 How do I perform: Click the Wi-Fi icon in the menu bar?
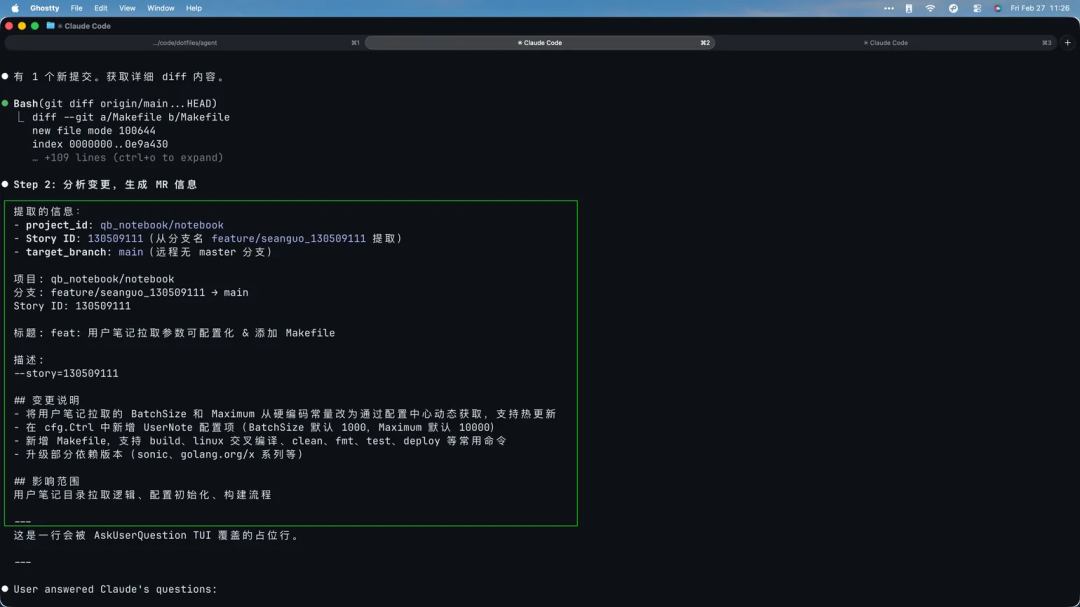930,8
